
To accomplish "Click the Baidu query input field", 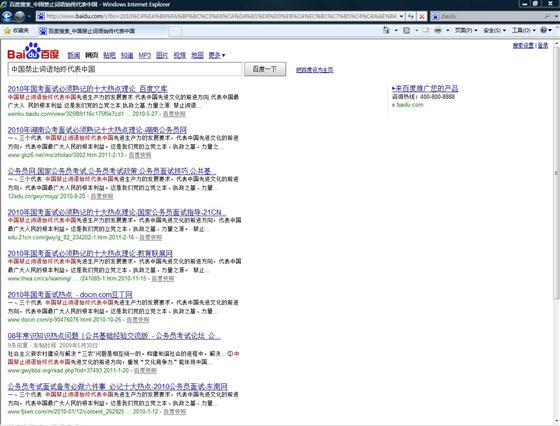I will click(x=125, y=69).
